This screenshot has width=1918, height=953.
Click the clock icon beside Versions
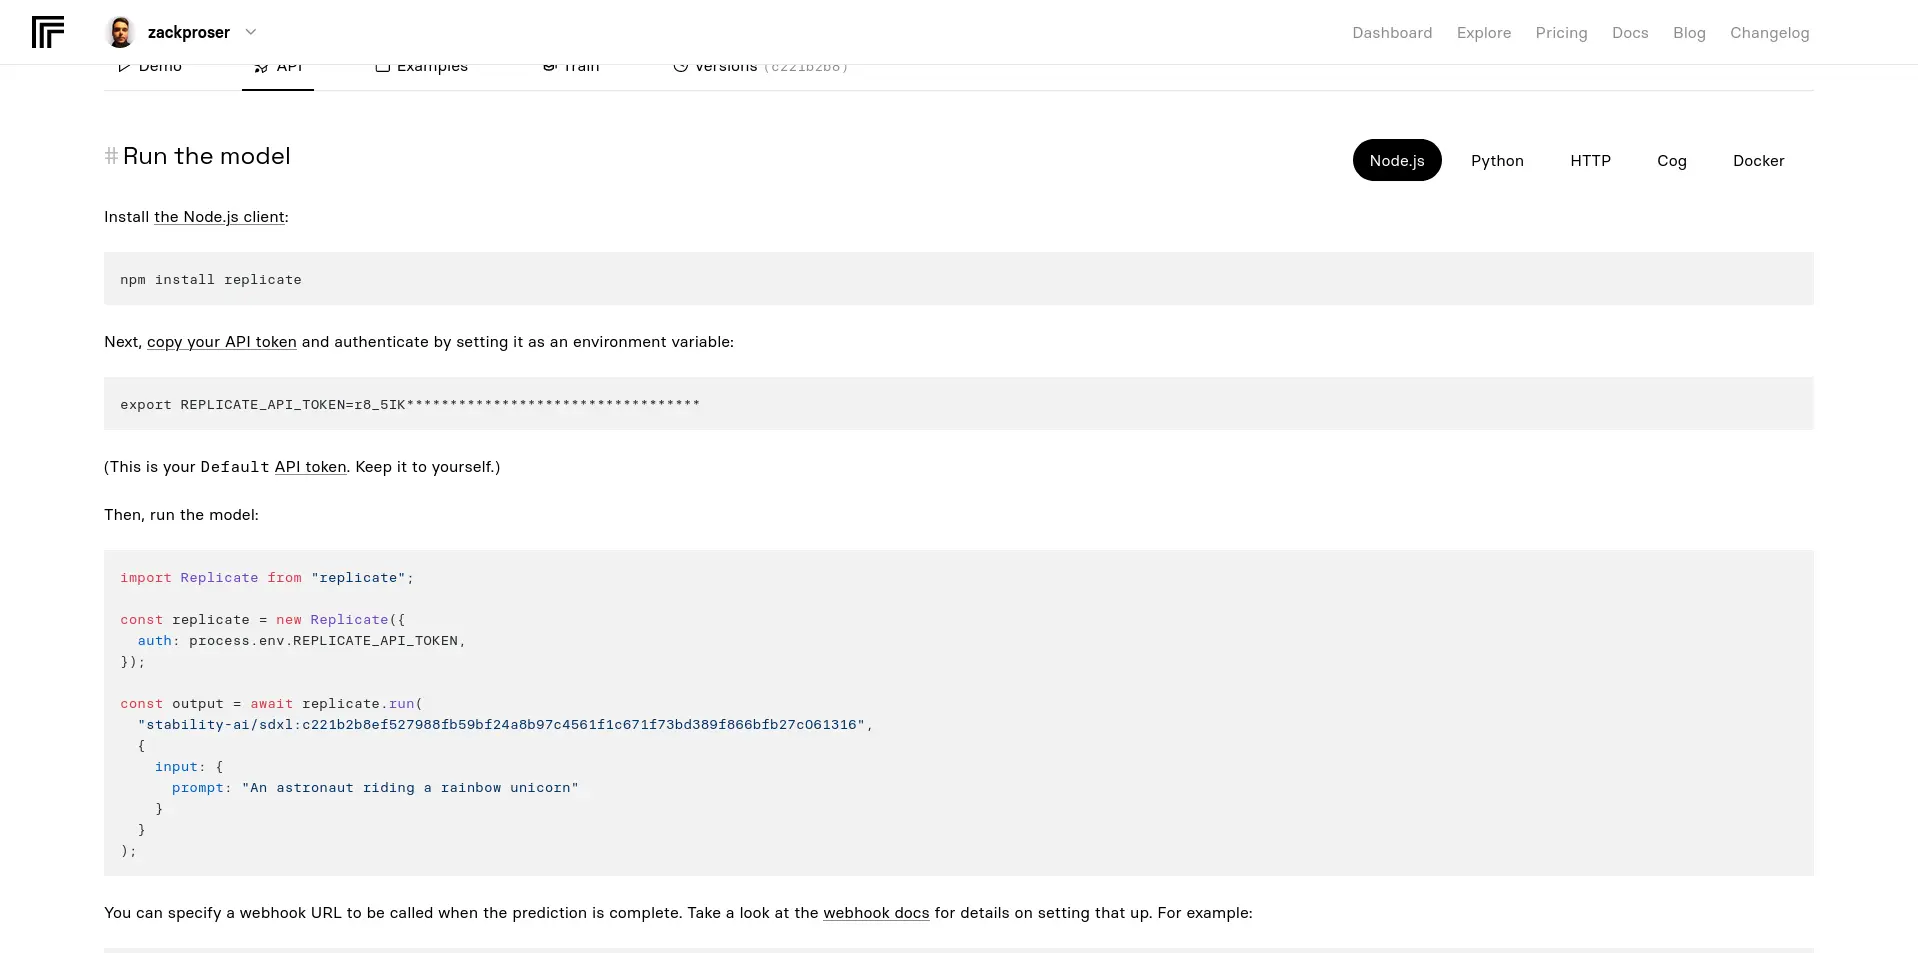(681, 65)
